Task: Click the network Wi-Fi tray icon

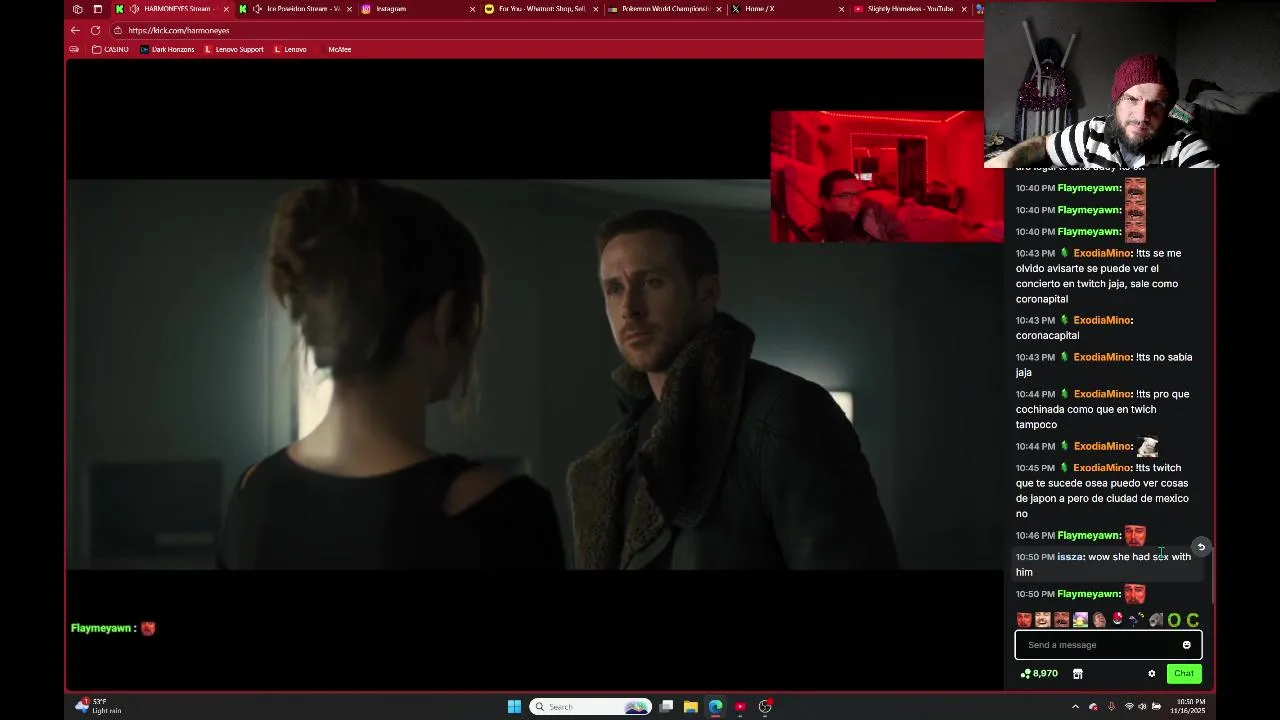Action: tap(1129, 707)
